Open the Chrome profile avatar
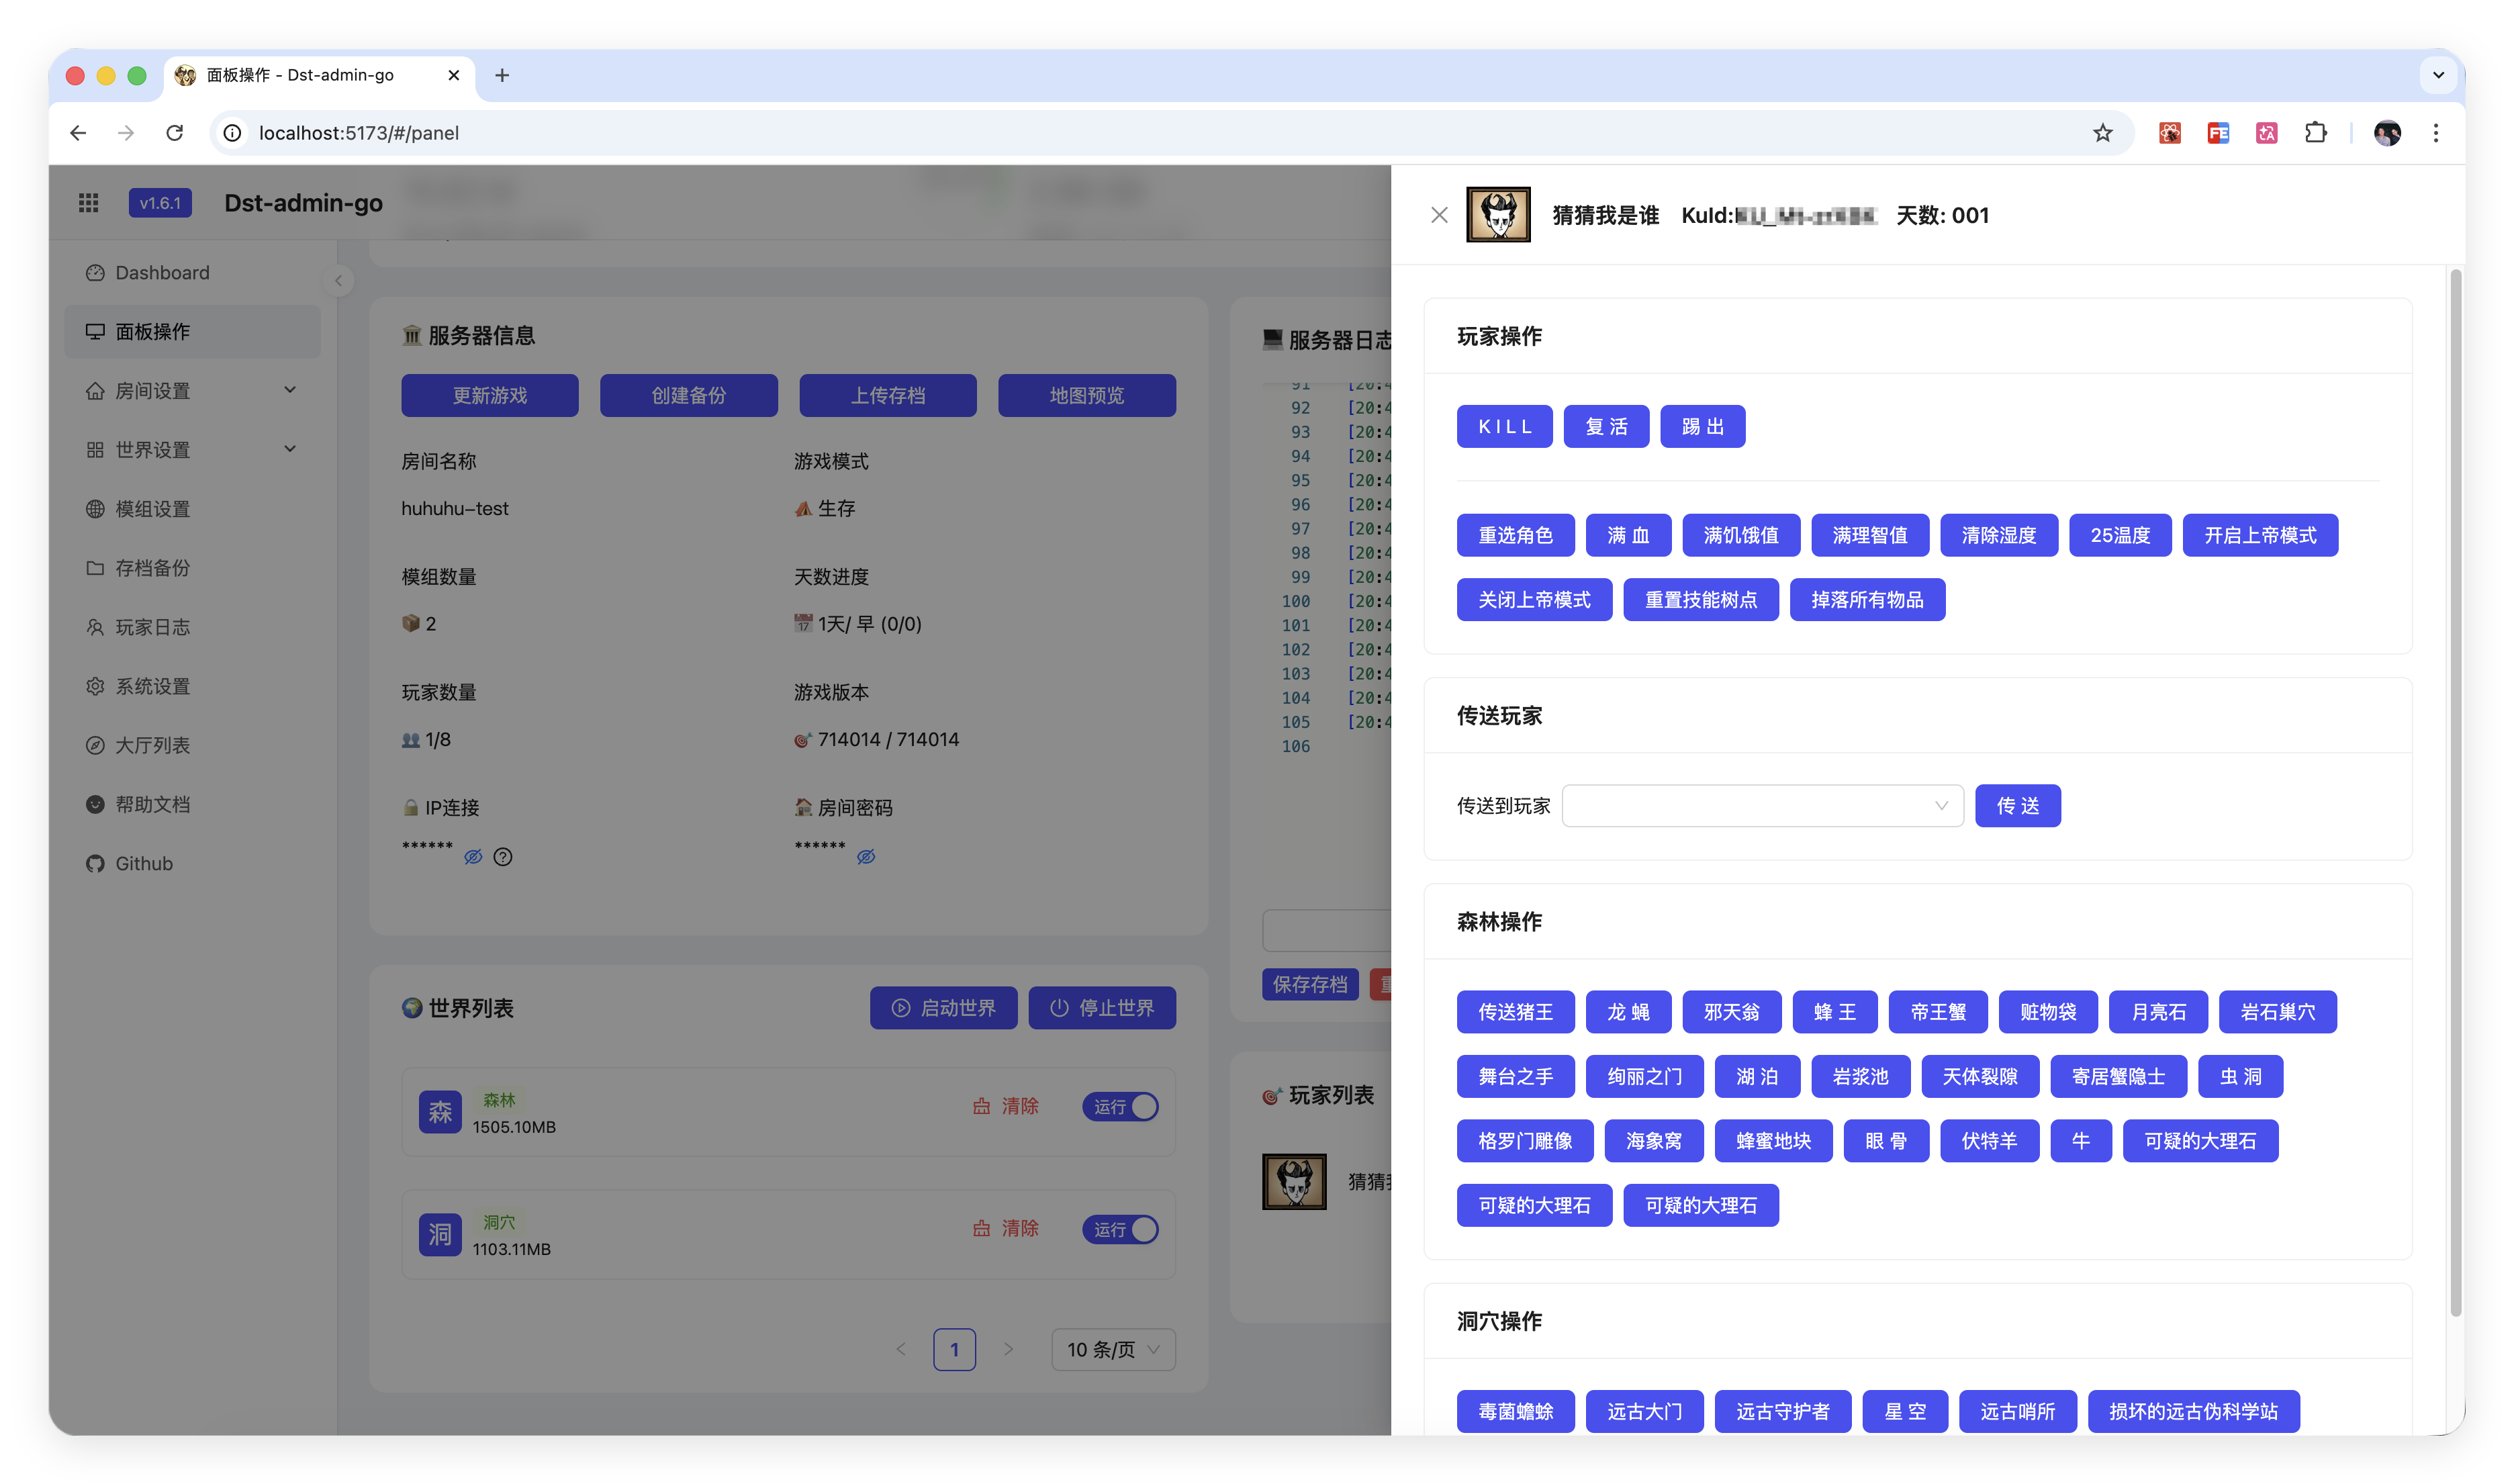This screenshot has width=2514, height=1484. [2387, 133]
